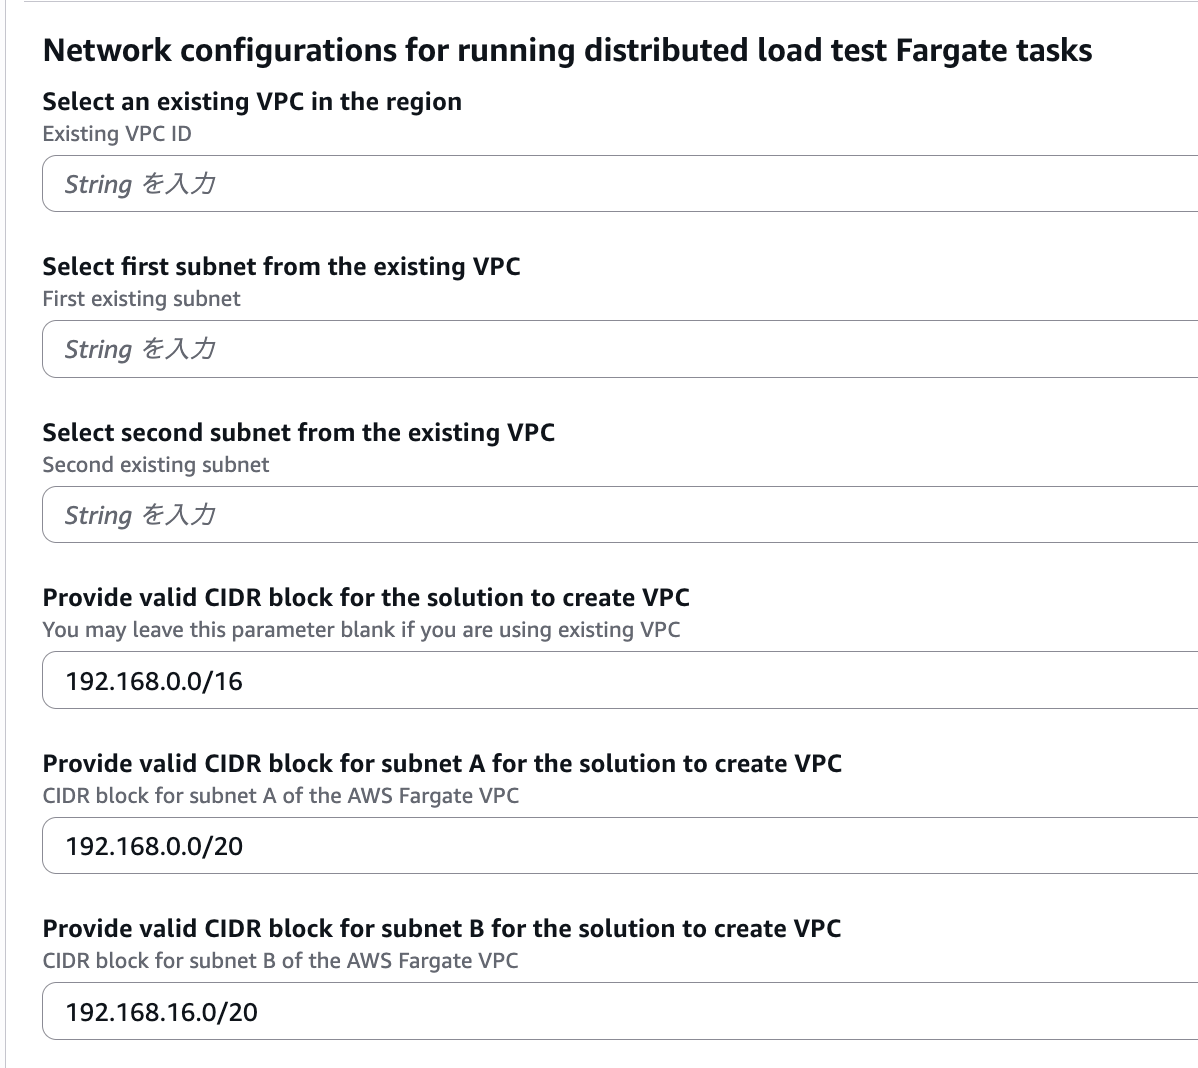Click the 'Select an existing VPC in the region' label
1198x1068 pixels.
pos(252,102)
